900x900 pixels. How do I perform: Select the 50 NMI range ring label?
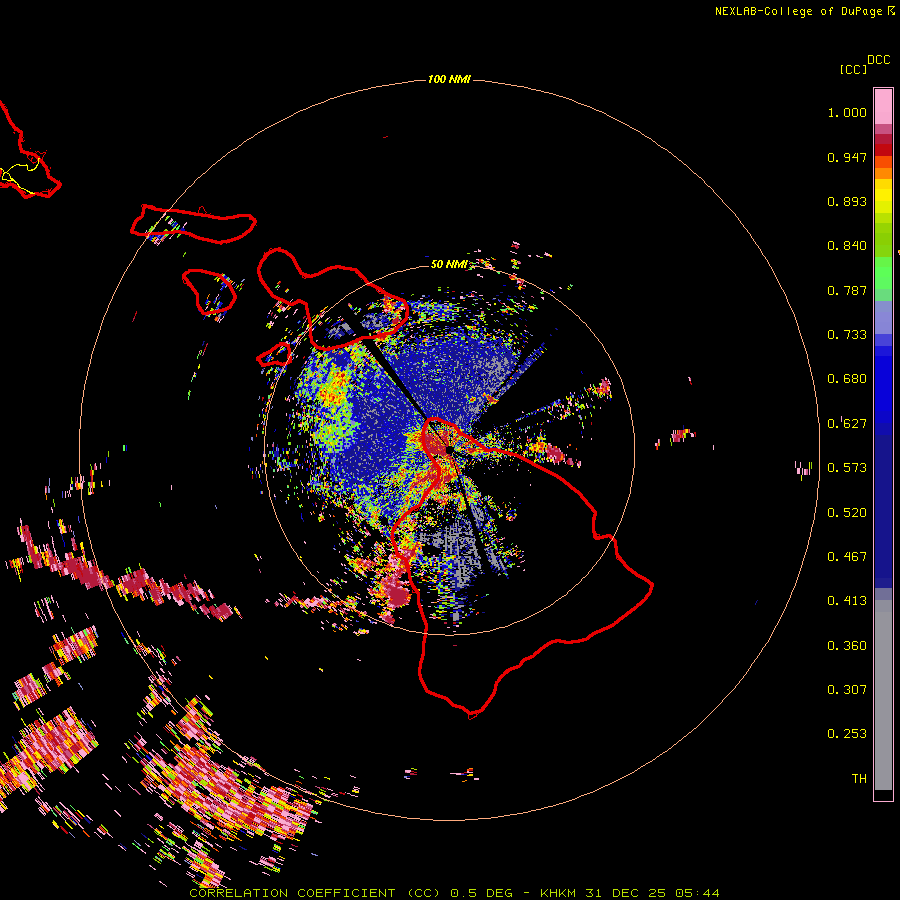(x=449, y=264)
